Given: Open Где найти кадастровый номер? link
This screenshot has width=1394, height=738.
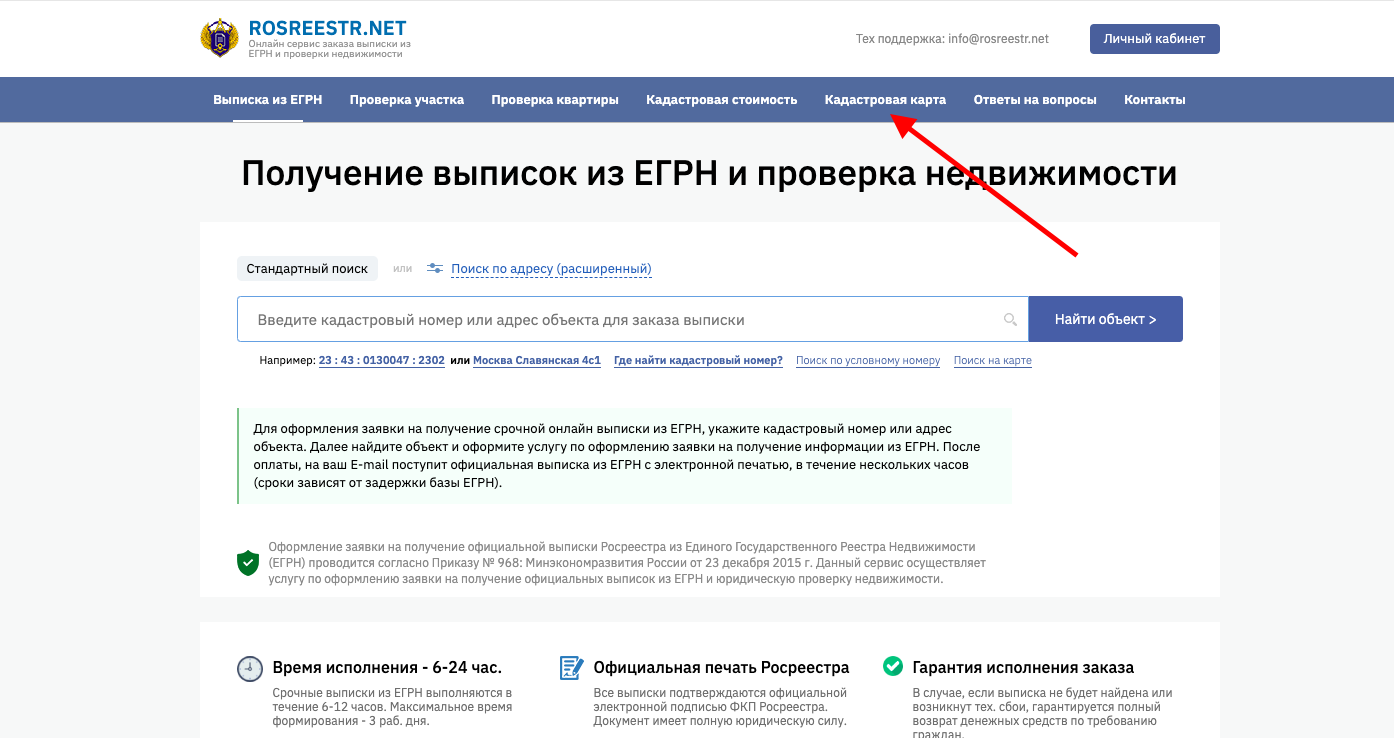Looking at the screenshot, I should click(x=698, y=361).
